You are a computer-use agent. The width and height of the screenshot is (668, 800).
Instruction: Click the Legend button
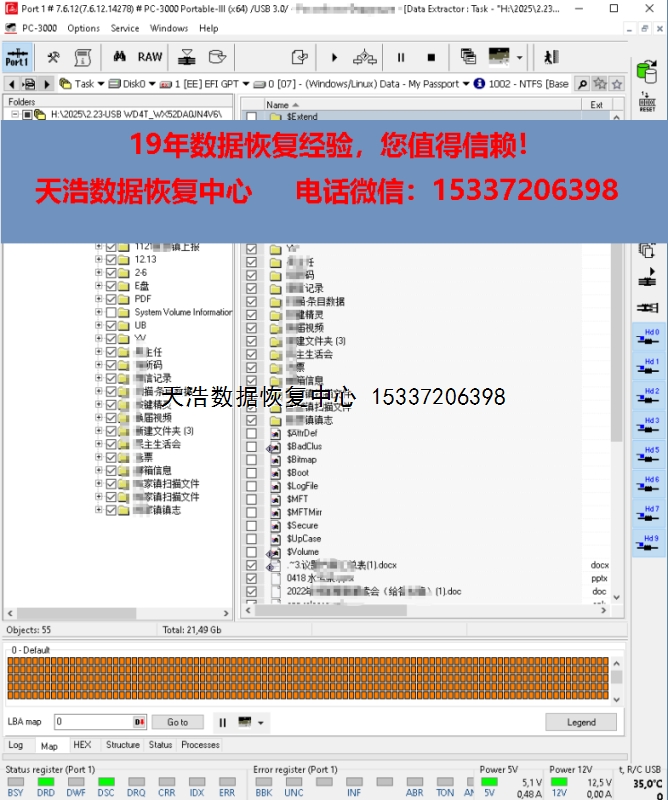click(x=580, y=722)
